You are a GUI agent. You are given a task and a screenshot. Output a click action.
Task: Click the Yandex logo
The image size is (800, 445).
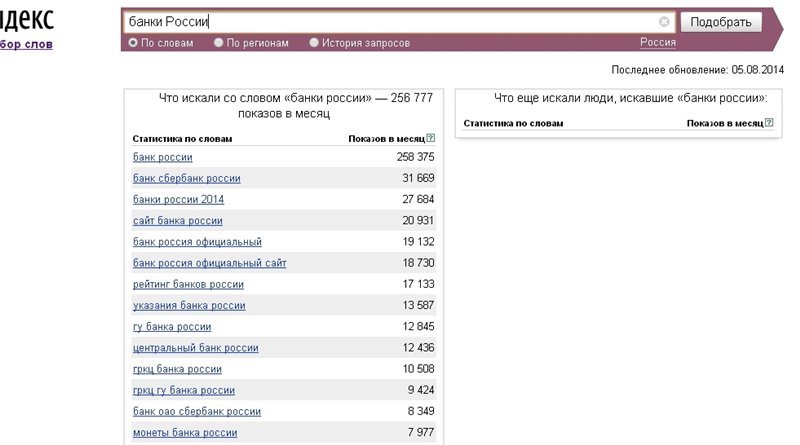coord(28,21)
